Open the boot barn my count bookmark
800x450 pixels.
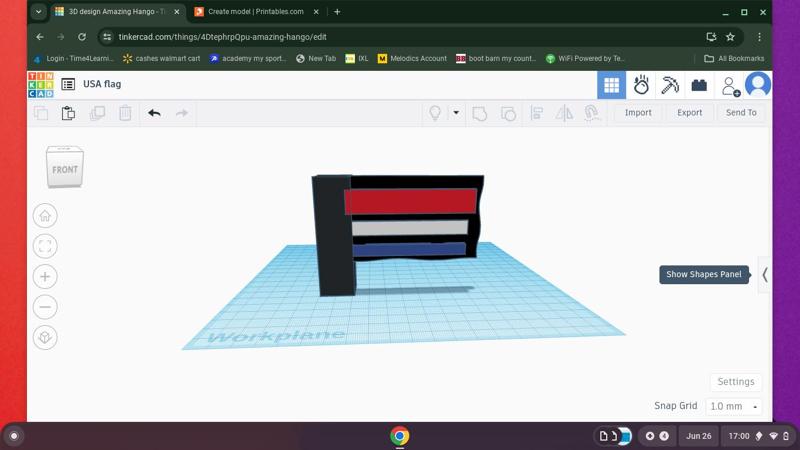[x=496, y=59]
